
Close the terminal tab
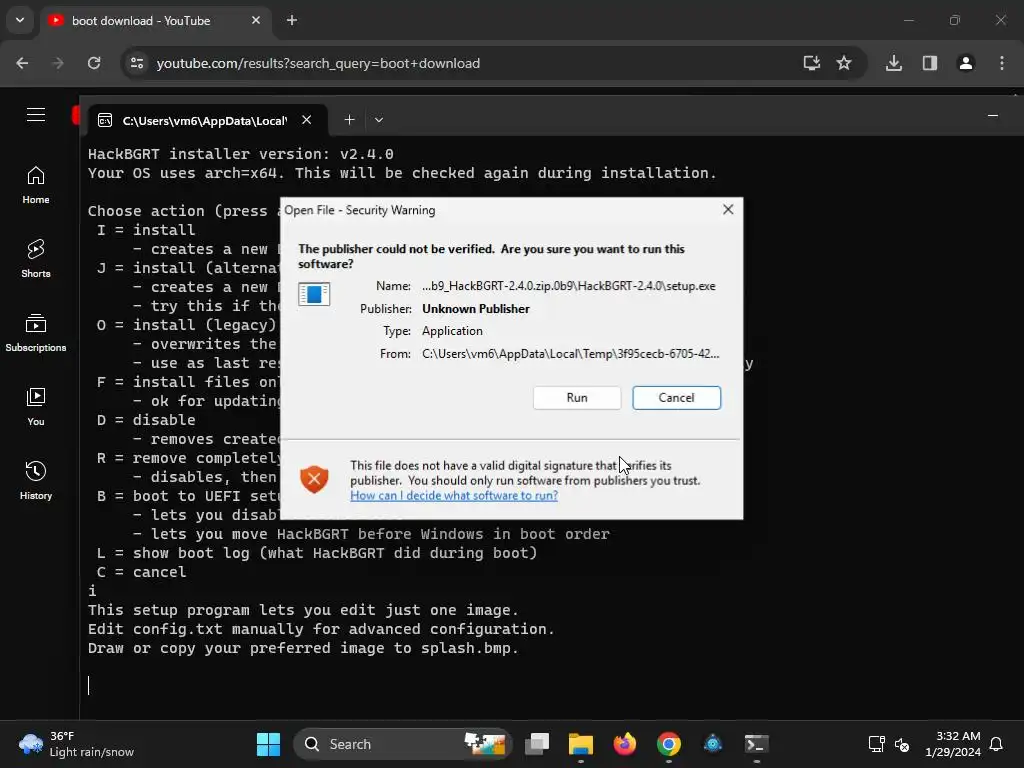point(306,120)
